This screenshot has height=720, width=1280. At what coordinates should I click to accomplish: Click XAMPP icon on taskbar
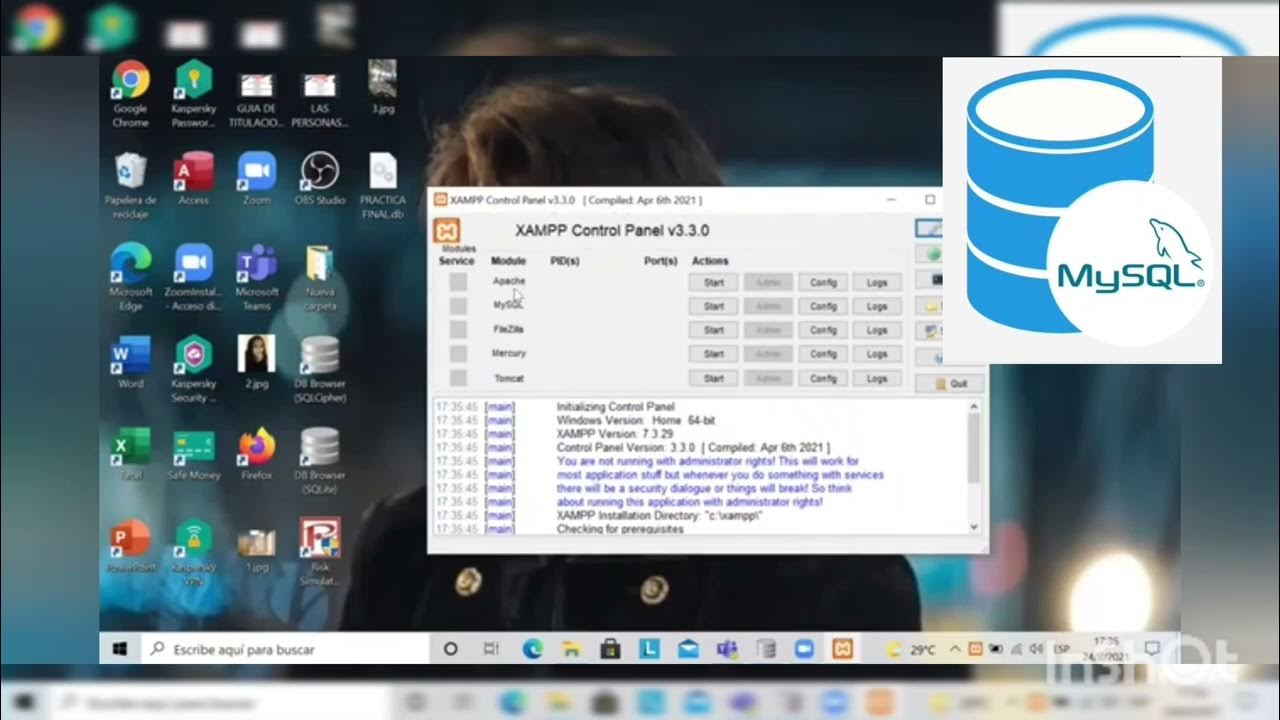click(x=843, y=649)
